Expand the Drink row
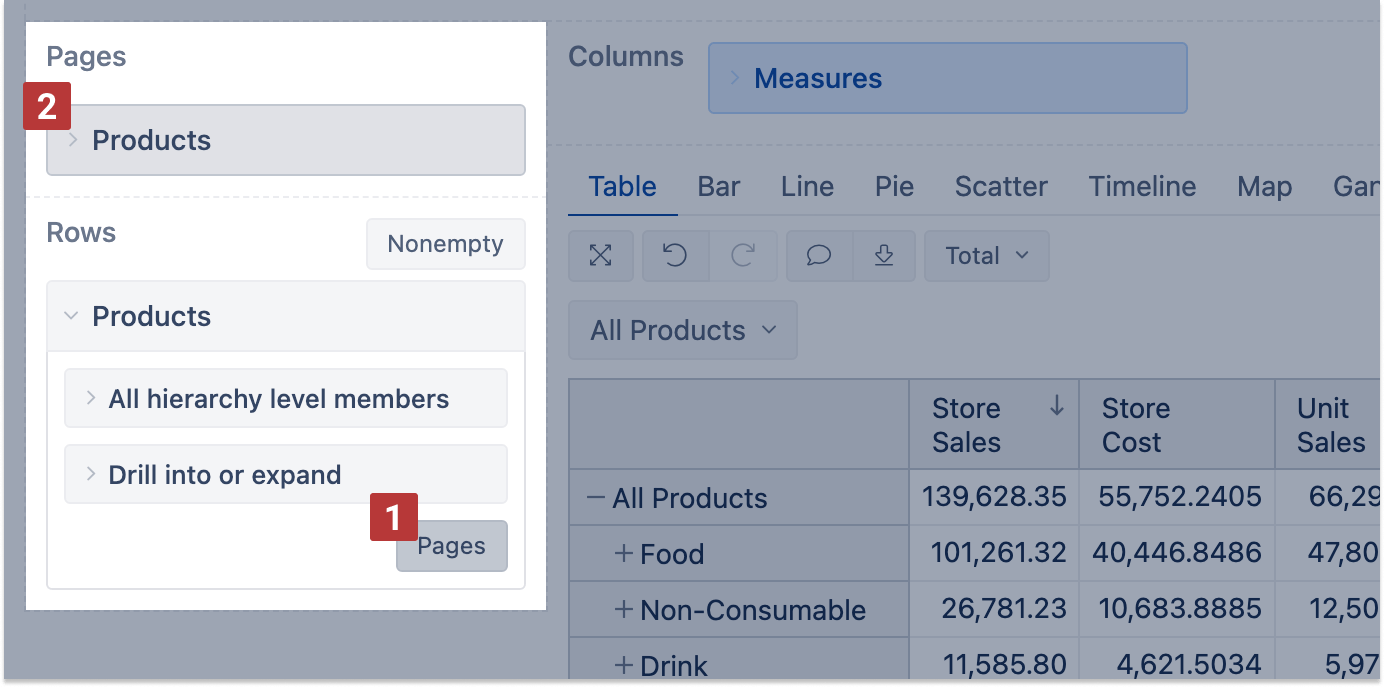Viewport: 1384px width, 687px height. [624, 665]
